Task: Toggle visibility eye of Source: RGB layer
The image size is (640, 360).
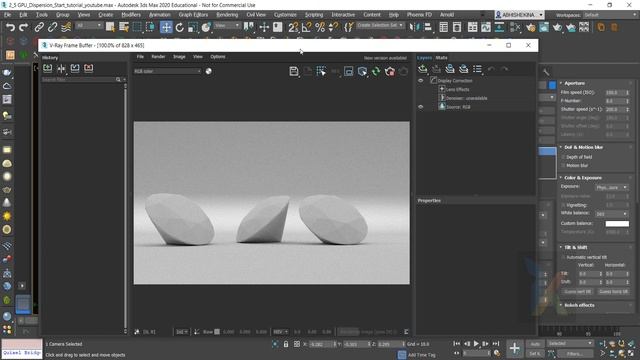Action: 420,107
